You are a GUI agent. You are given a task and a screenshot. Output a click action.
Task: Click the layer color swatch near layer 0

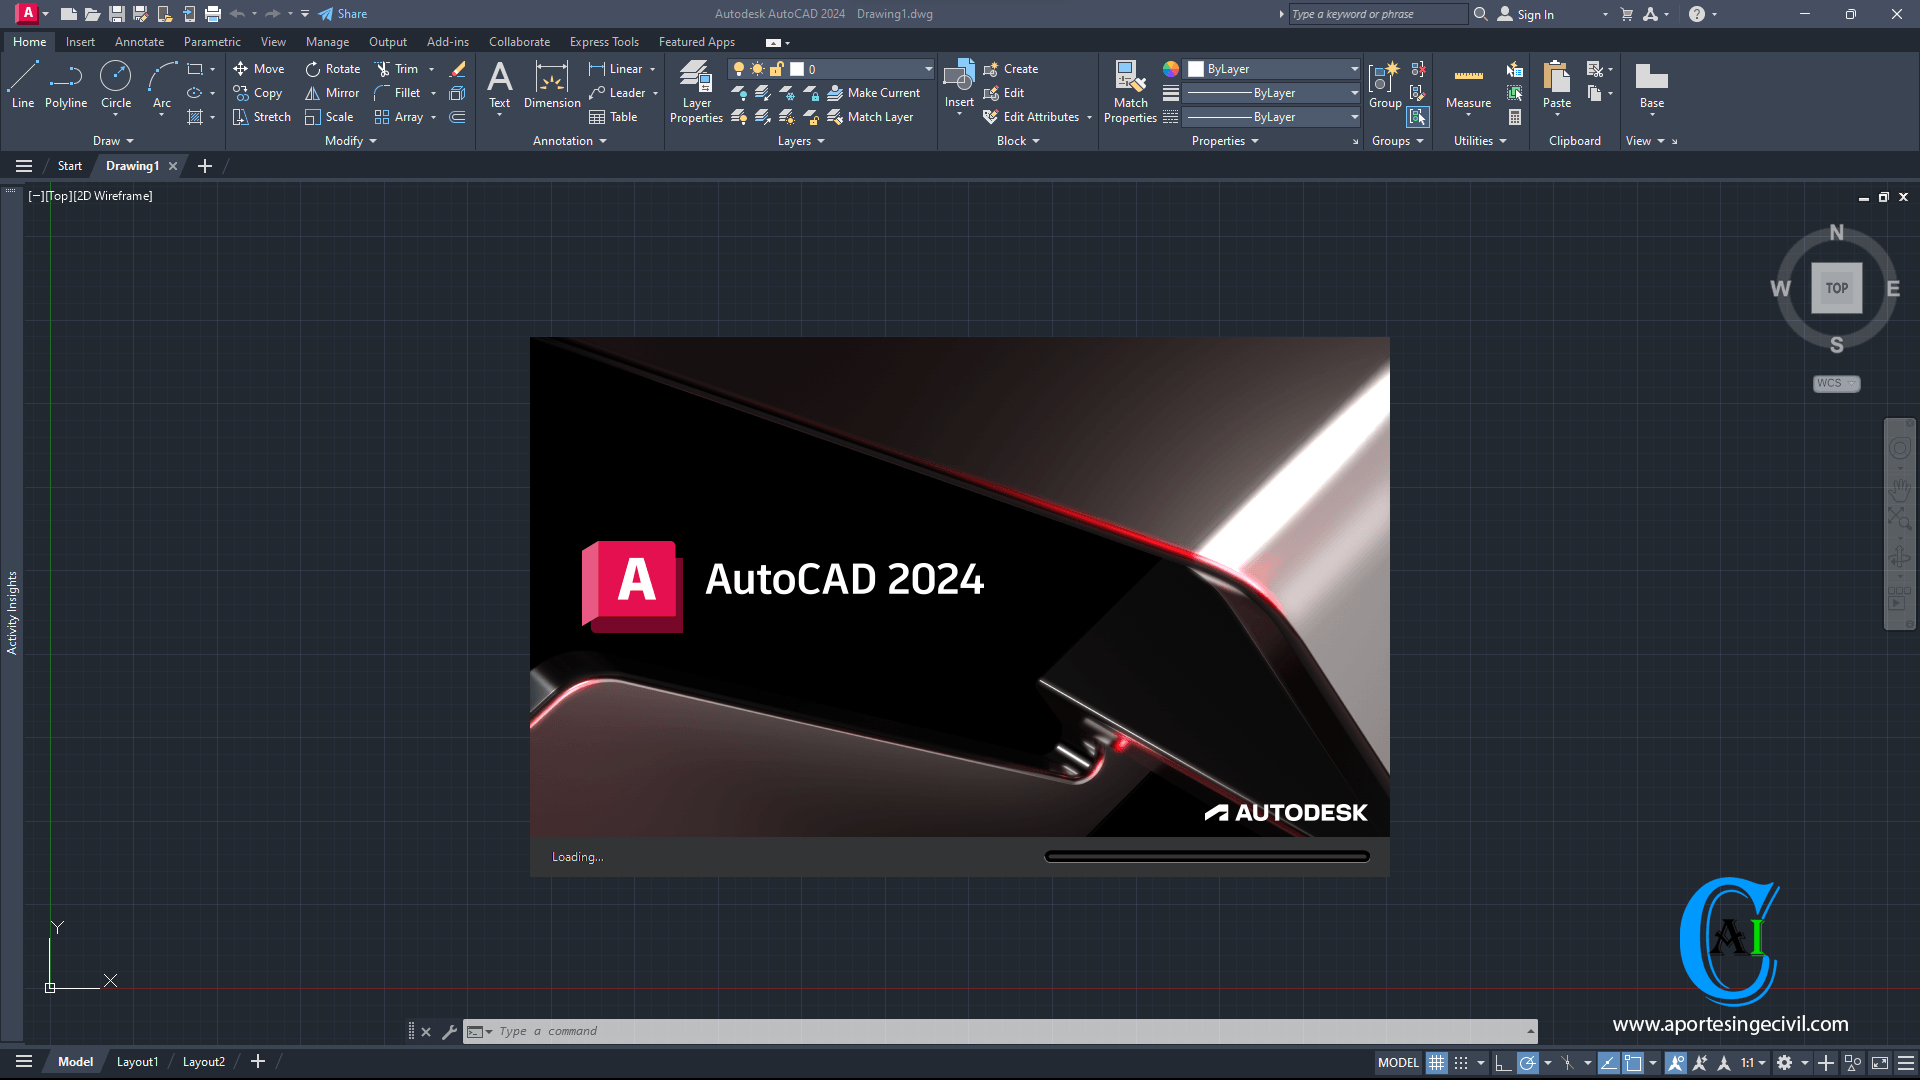click(x=797, y=68)
